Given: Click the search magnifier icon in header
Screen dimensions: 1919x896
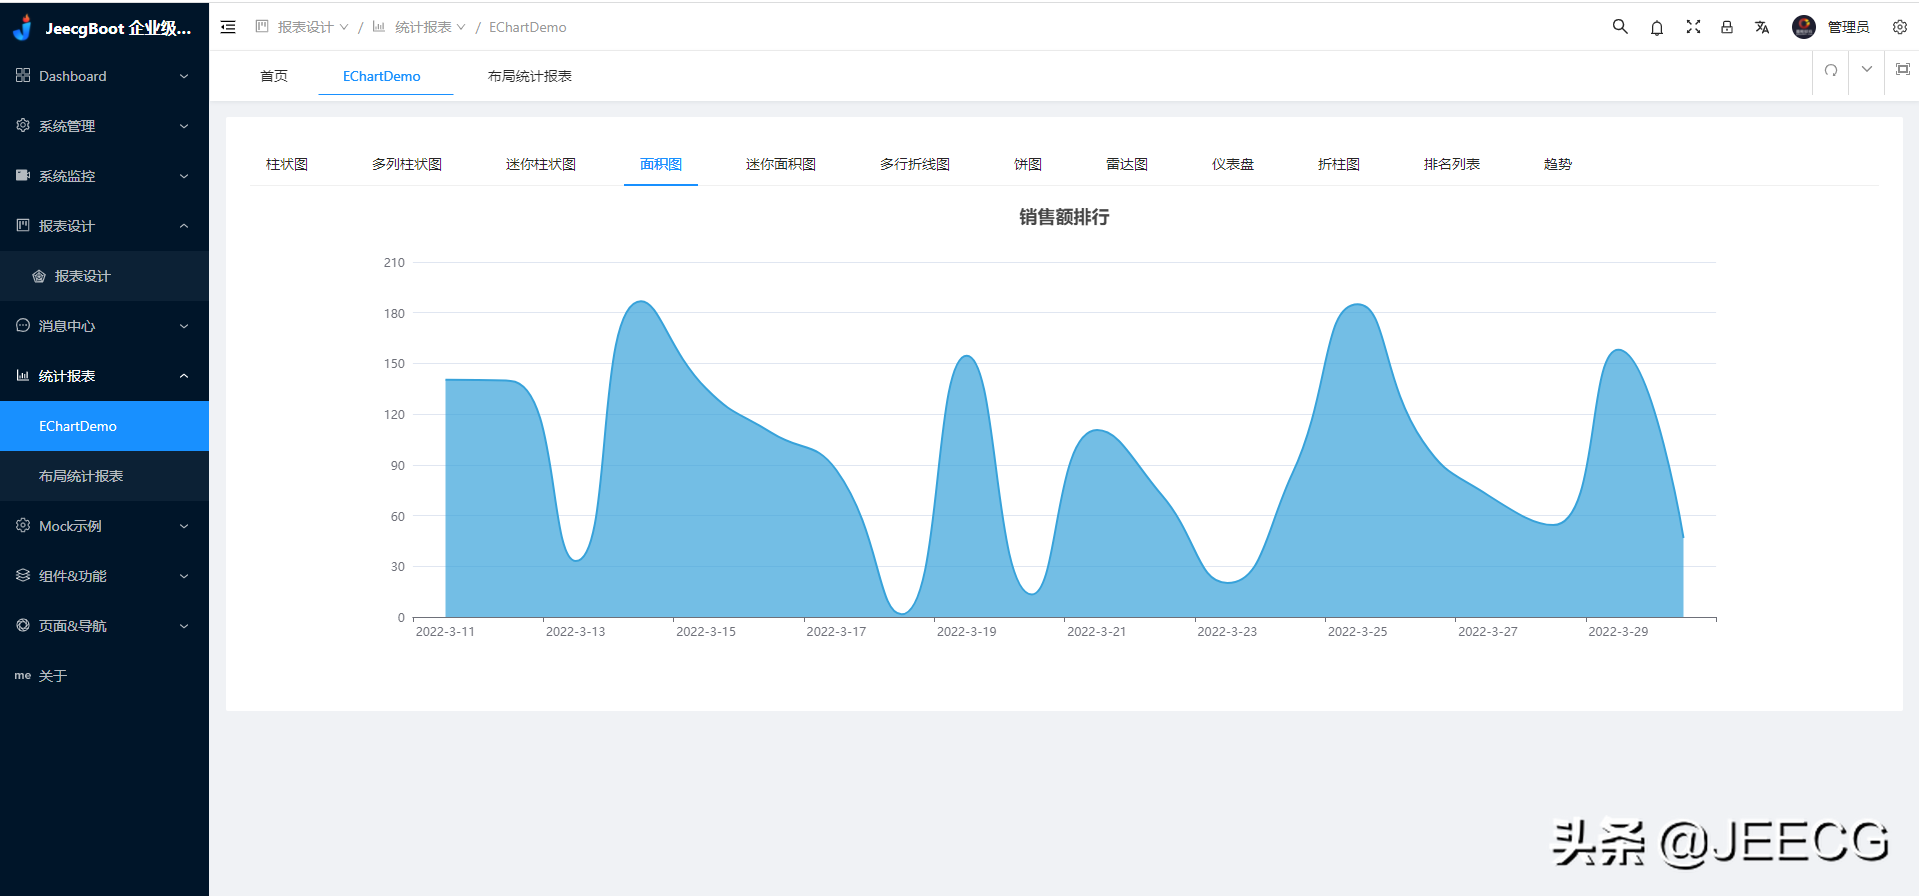Looking at the screenshot, I should pyautogui.click(x=1620, y=27).
